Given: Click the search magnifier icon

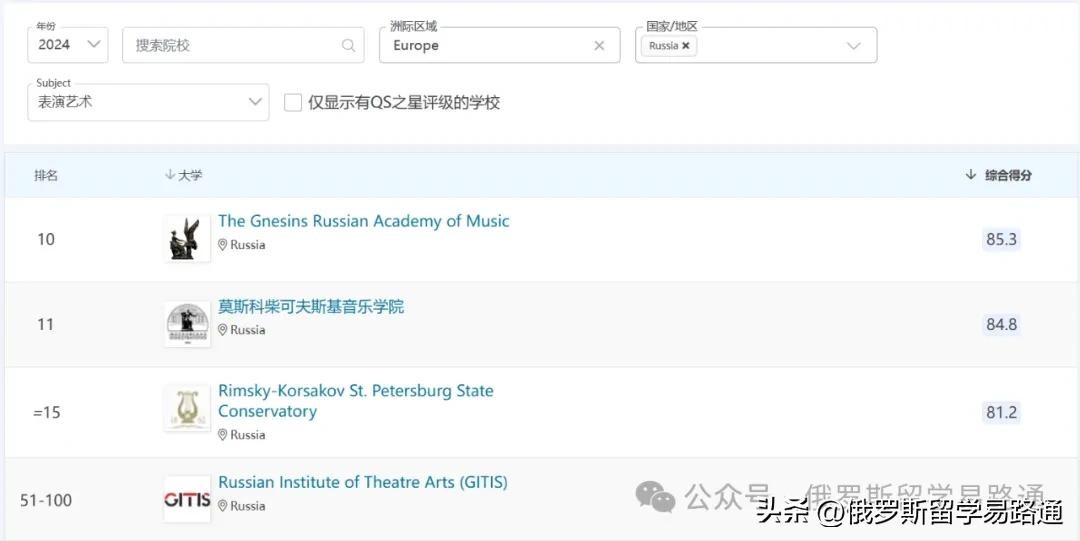Looking at the screenshot, I should tap(348, 45).
